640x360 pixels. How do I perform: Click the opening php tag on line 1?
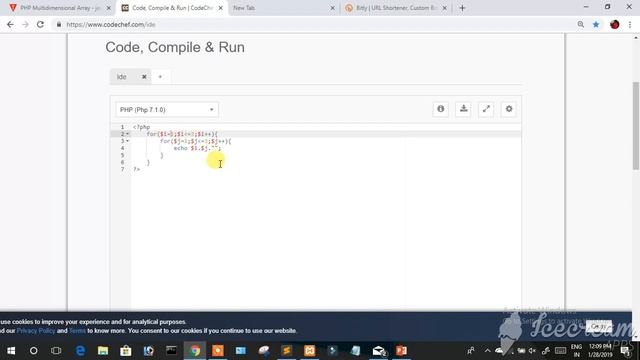[141, 127]
